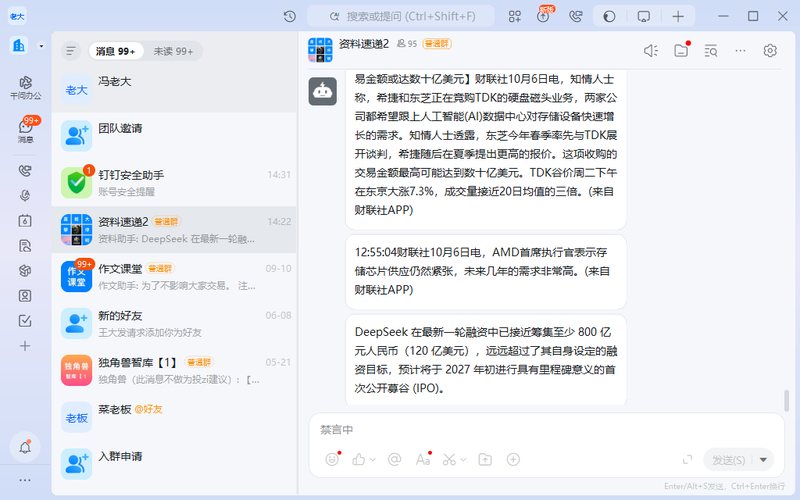
Task: Open 消息 in the left sidebar
Action: point(26,130)
